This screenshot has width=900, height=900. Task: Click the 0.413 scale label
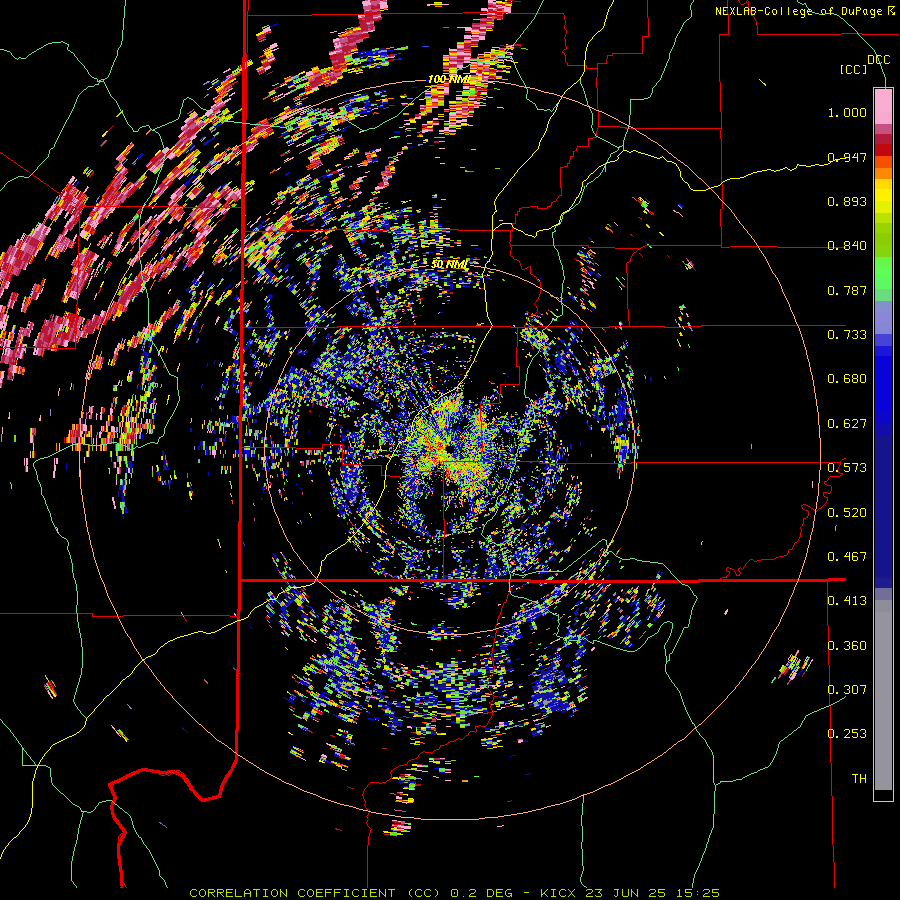click(x=847, y=601)
